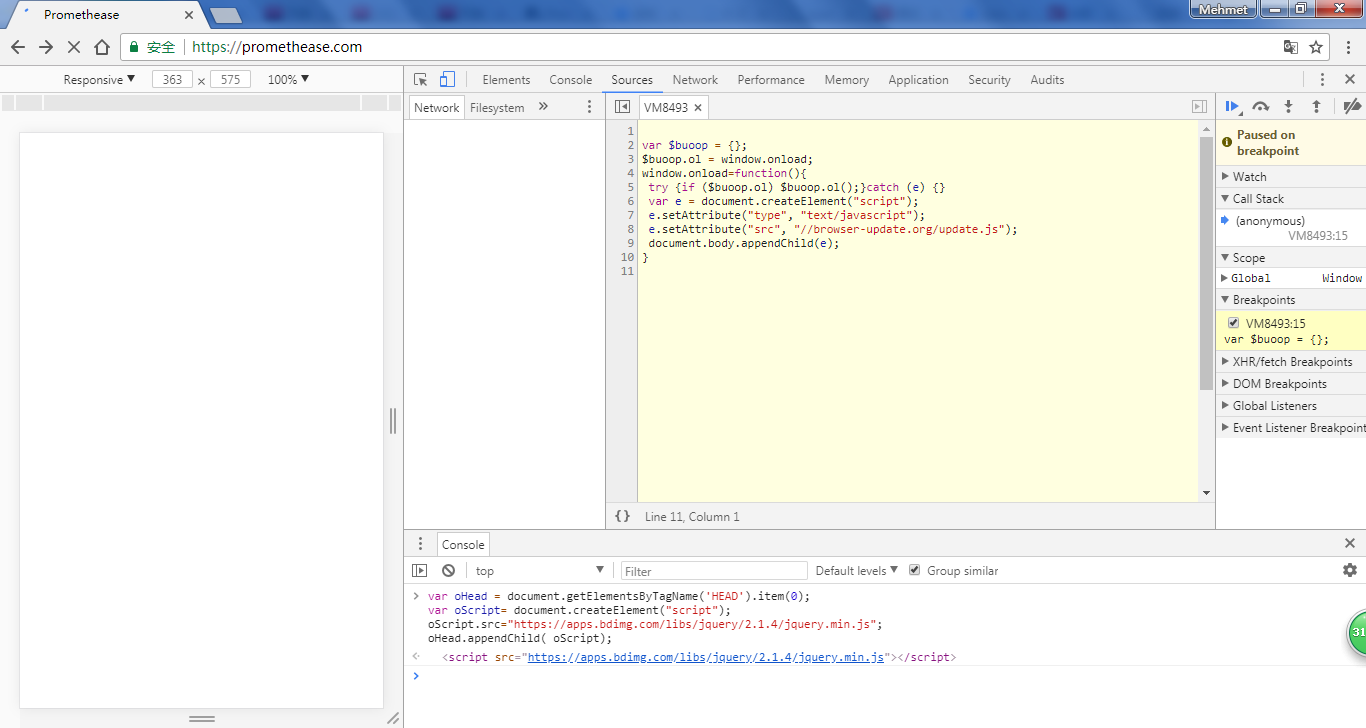Deactivate all breakpoints
Image resolution: width=1366 pixels, height=728 pixels.
point(1352,107)
